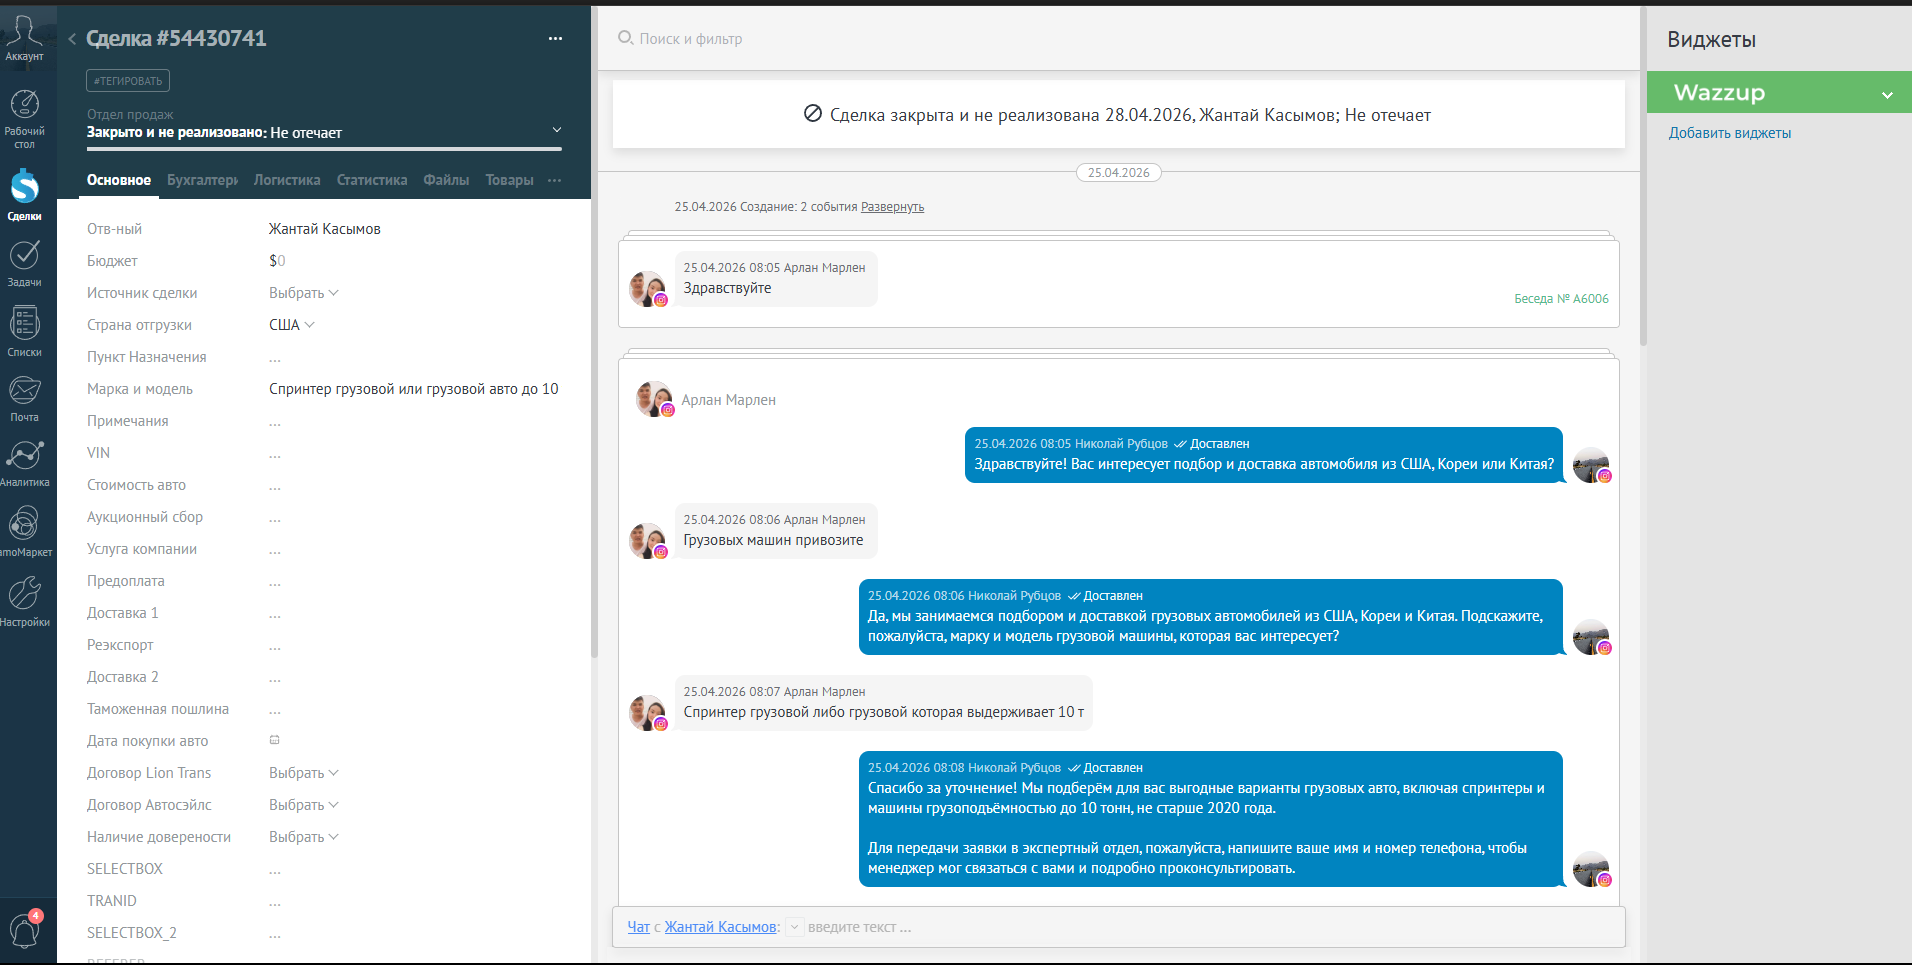Switch to Основное tab
The width and height of the screenshot is (1912, 965).
tap(118, 180)
